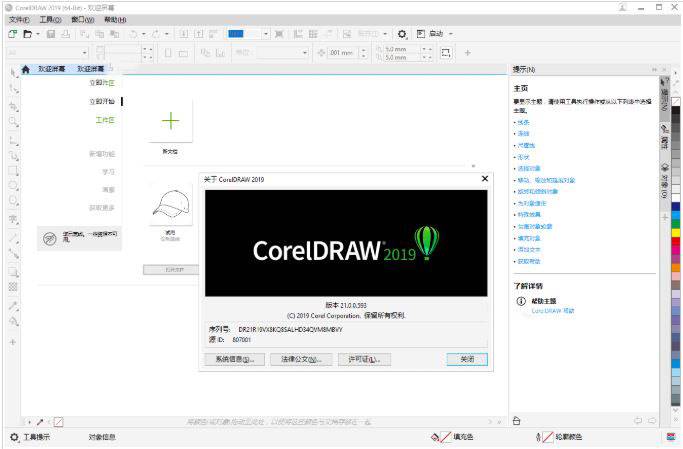Click the gear icon on the status bar
The height and width of the screenshot is (449, 683).
(x=14, y=437)
